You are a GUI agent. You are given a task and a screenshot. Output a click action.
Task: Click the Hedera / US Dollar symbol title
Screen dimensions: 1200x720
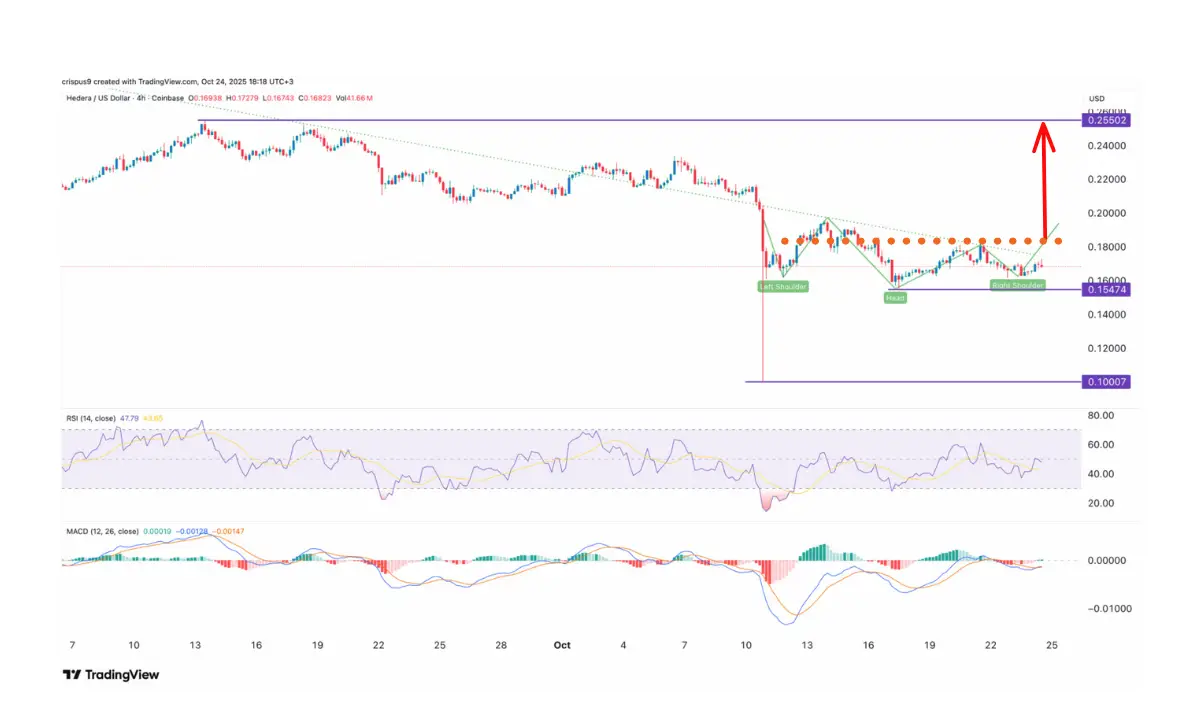coord(104,97)
